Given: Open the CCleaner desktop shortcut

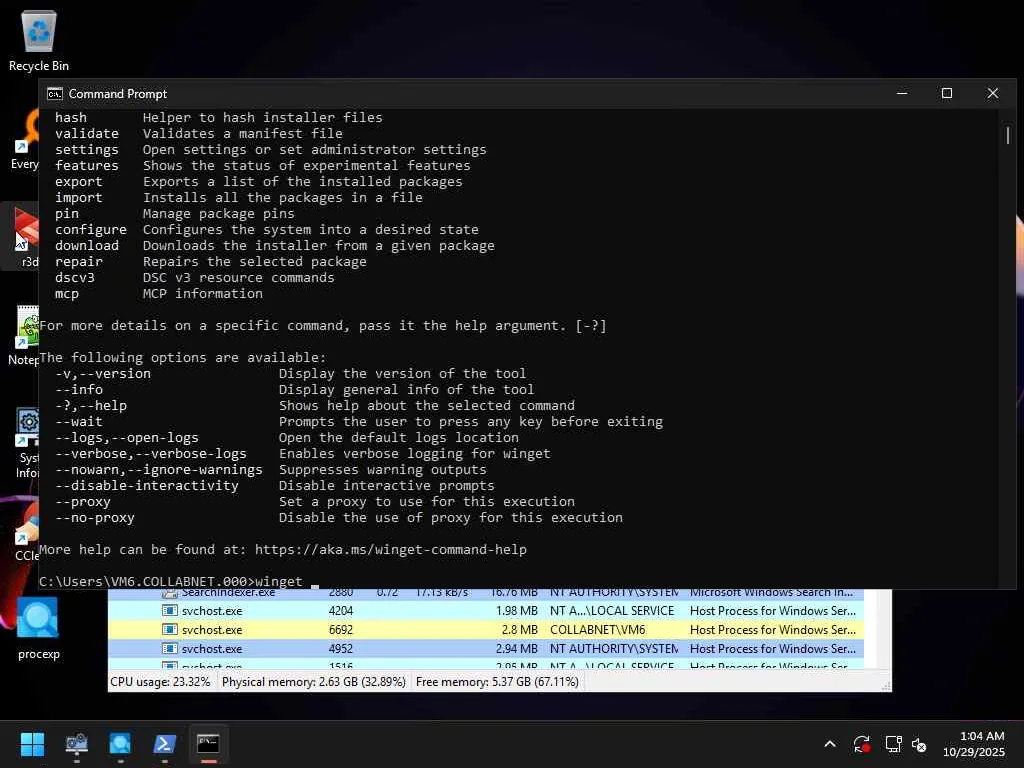Looking at the screenshot, I should coord(27,532).
